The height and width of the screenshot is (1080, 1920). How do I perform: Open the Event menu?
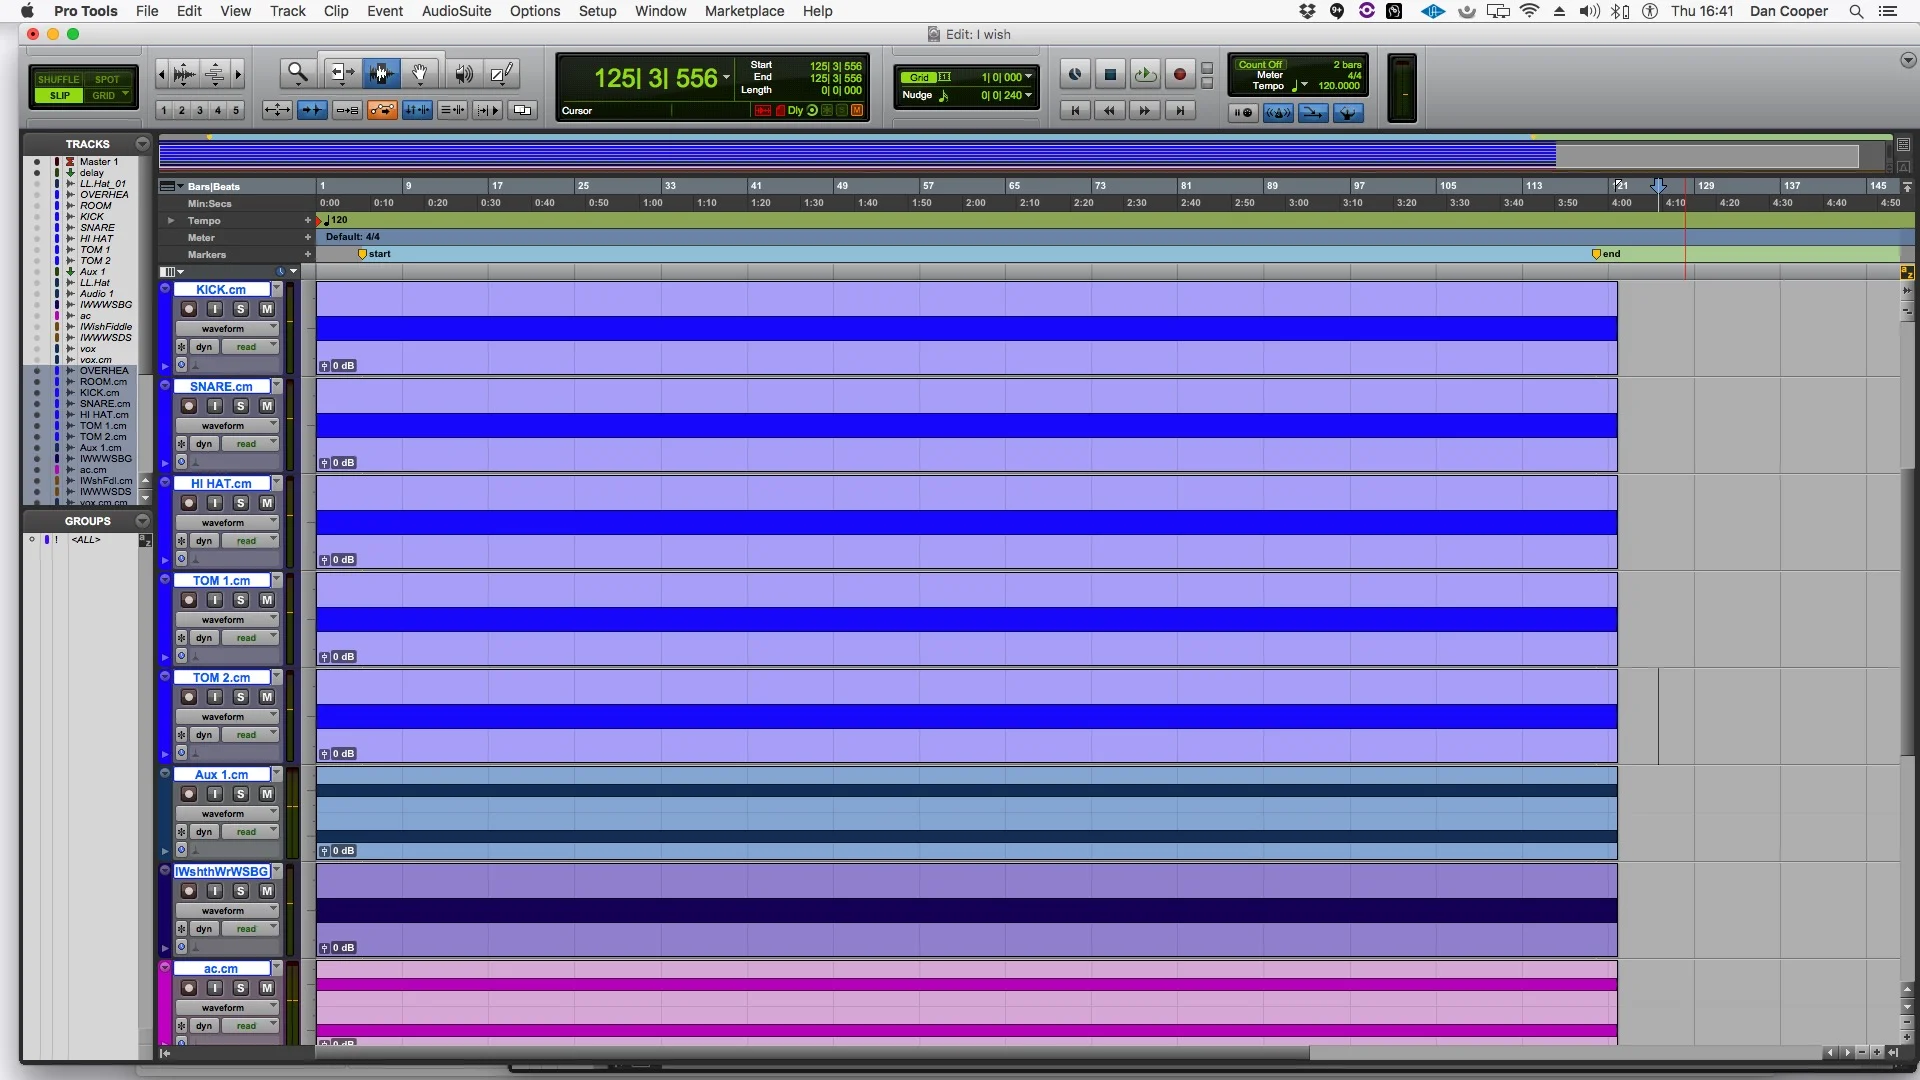tap(384, 11)
